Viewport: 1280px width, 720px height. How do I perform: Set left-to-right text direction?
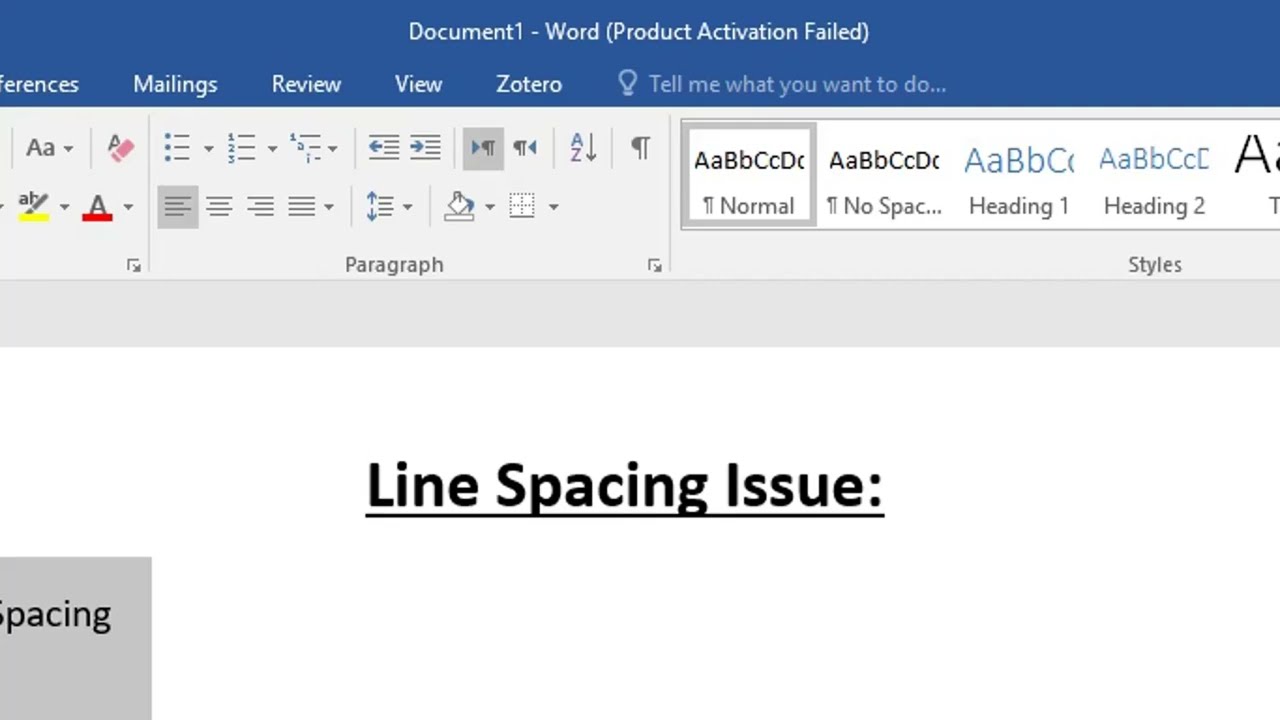(483, 148)
